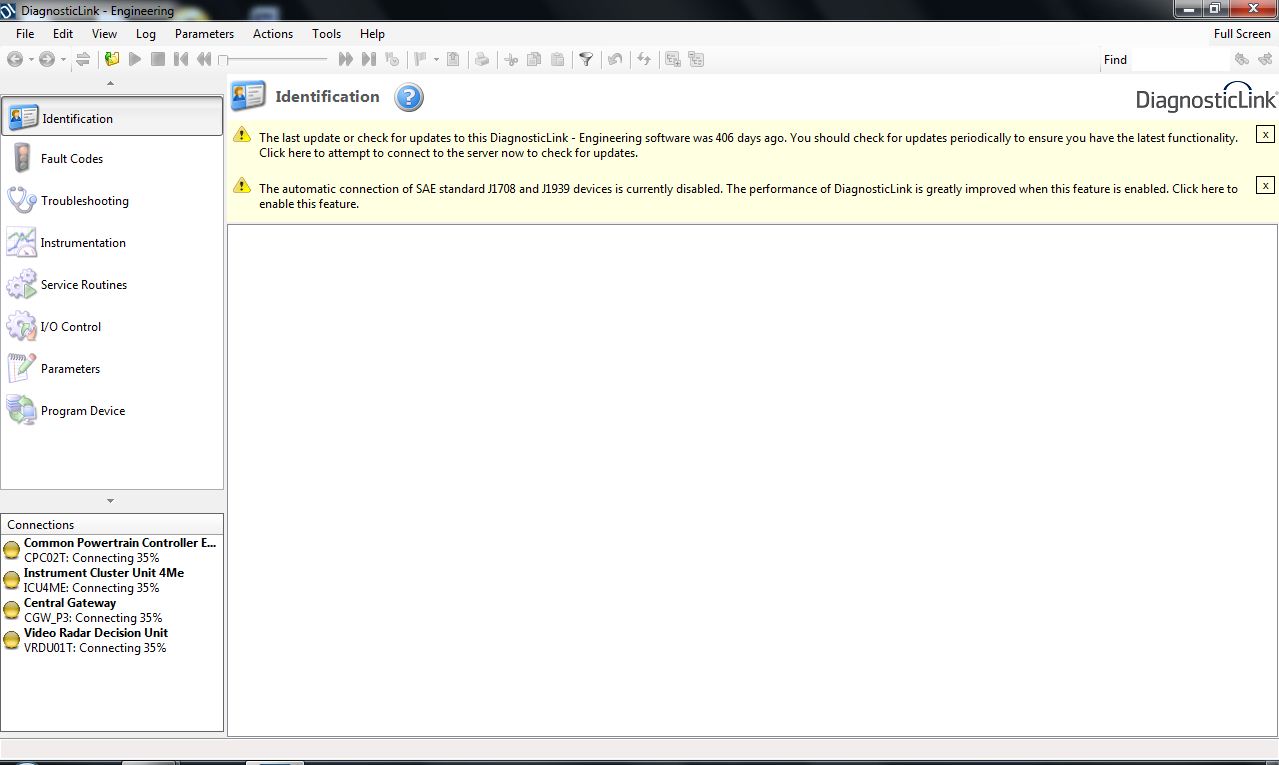Viewport: 1279px width, 765px height.
Task: Open the I/O Control panel
Action: pyautogui.click(x=112, y=327)
